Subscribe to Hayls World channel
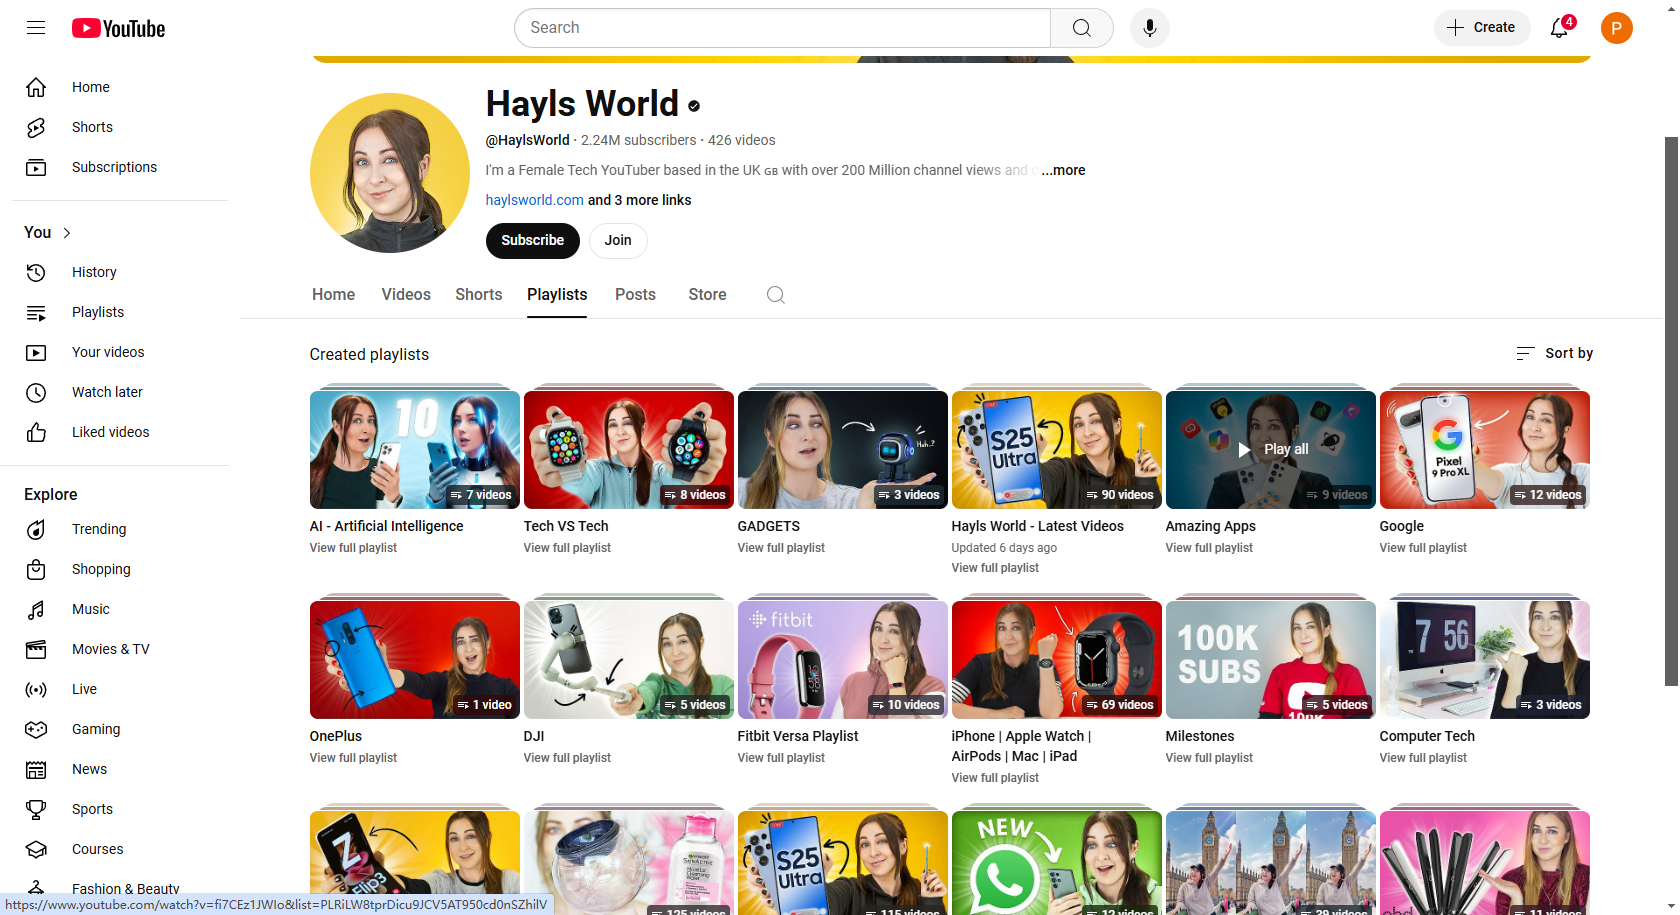 [x=533, y=241]
